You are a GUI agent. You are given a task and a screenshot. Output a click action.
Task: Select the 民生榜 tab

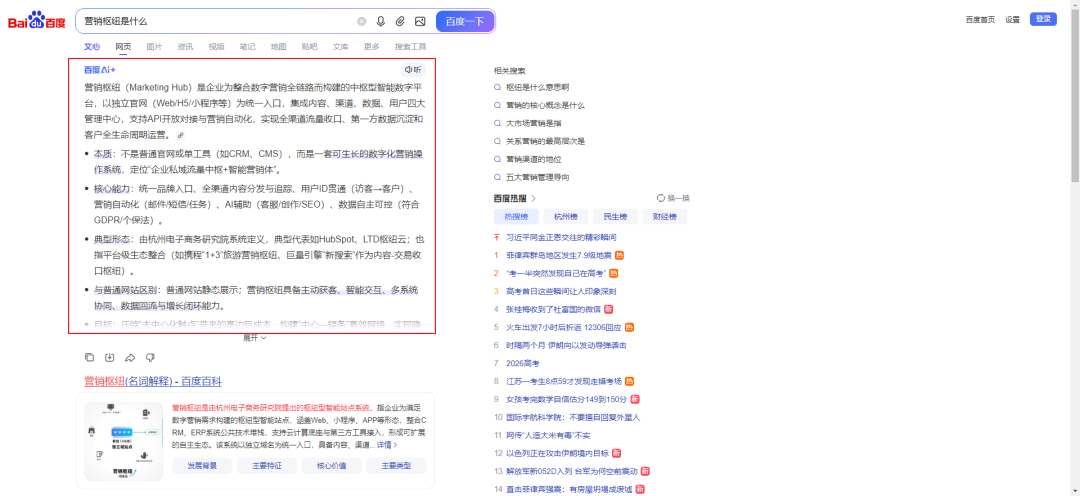coord(615,216)
